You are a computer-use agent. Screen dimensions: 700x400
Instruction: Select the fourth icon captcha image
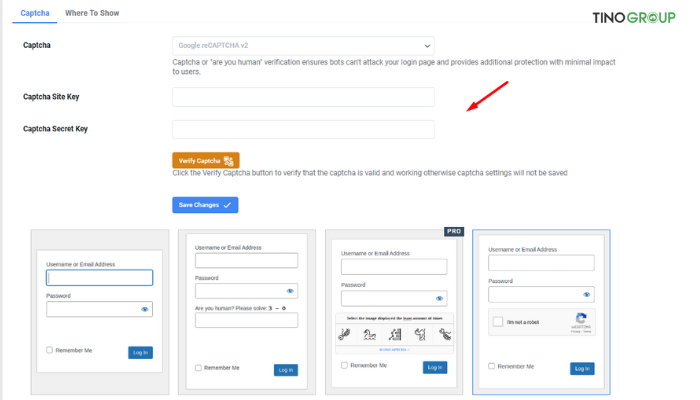420,334
